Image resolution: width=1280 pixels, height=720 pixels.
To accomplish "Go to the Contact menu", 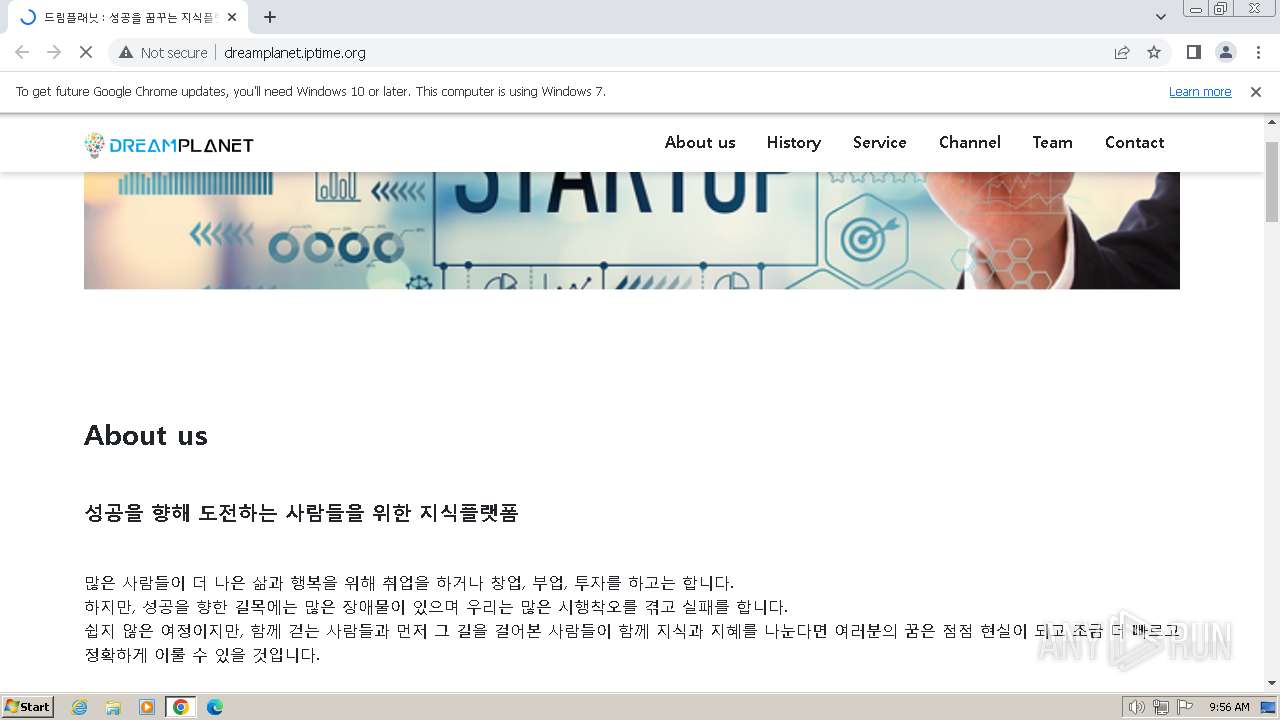I will (x=1135, y=142).
